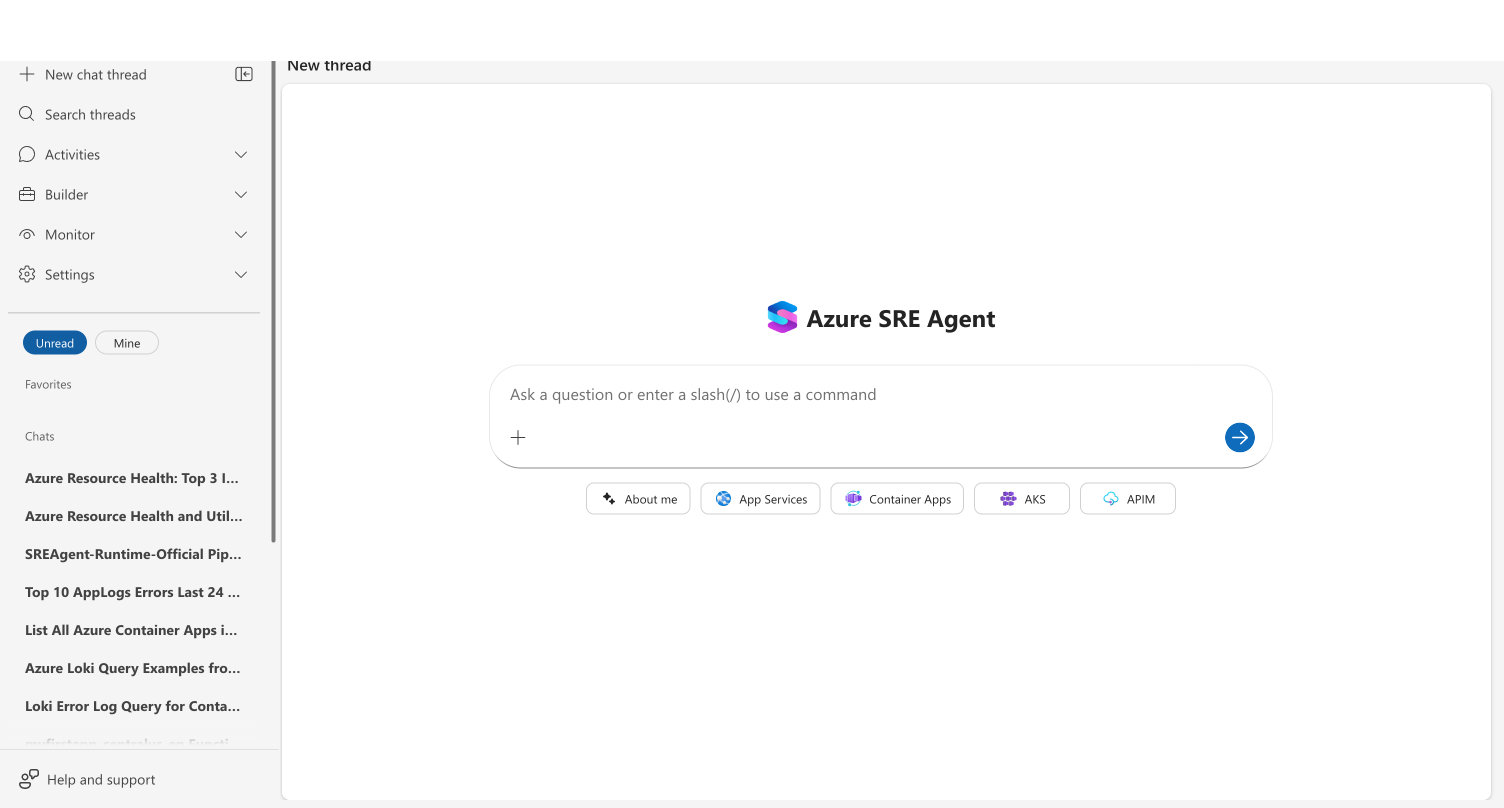Choose the About me suggestion chip
The image size is (1504, 808).
(x=638, y=498)
